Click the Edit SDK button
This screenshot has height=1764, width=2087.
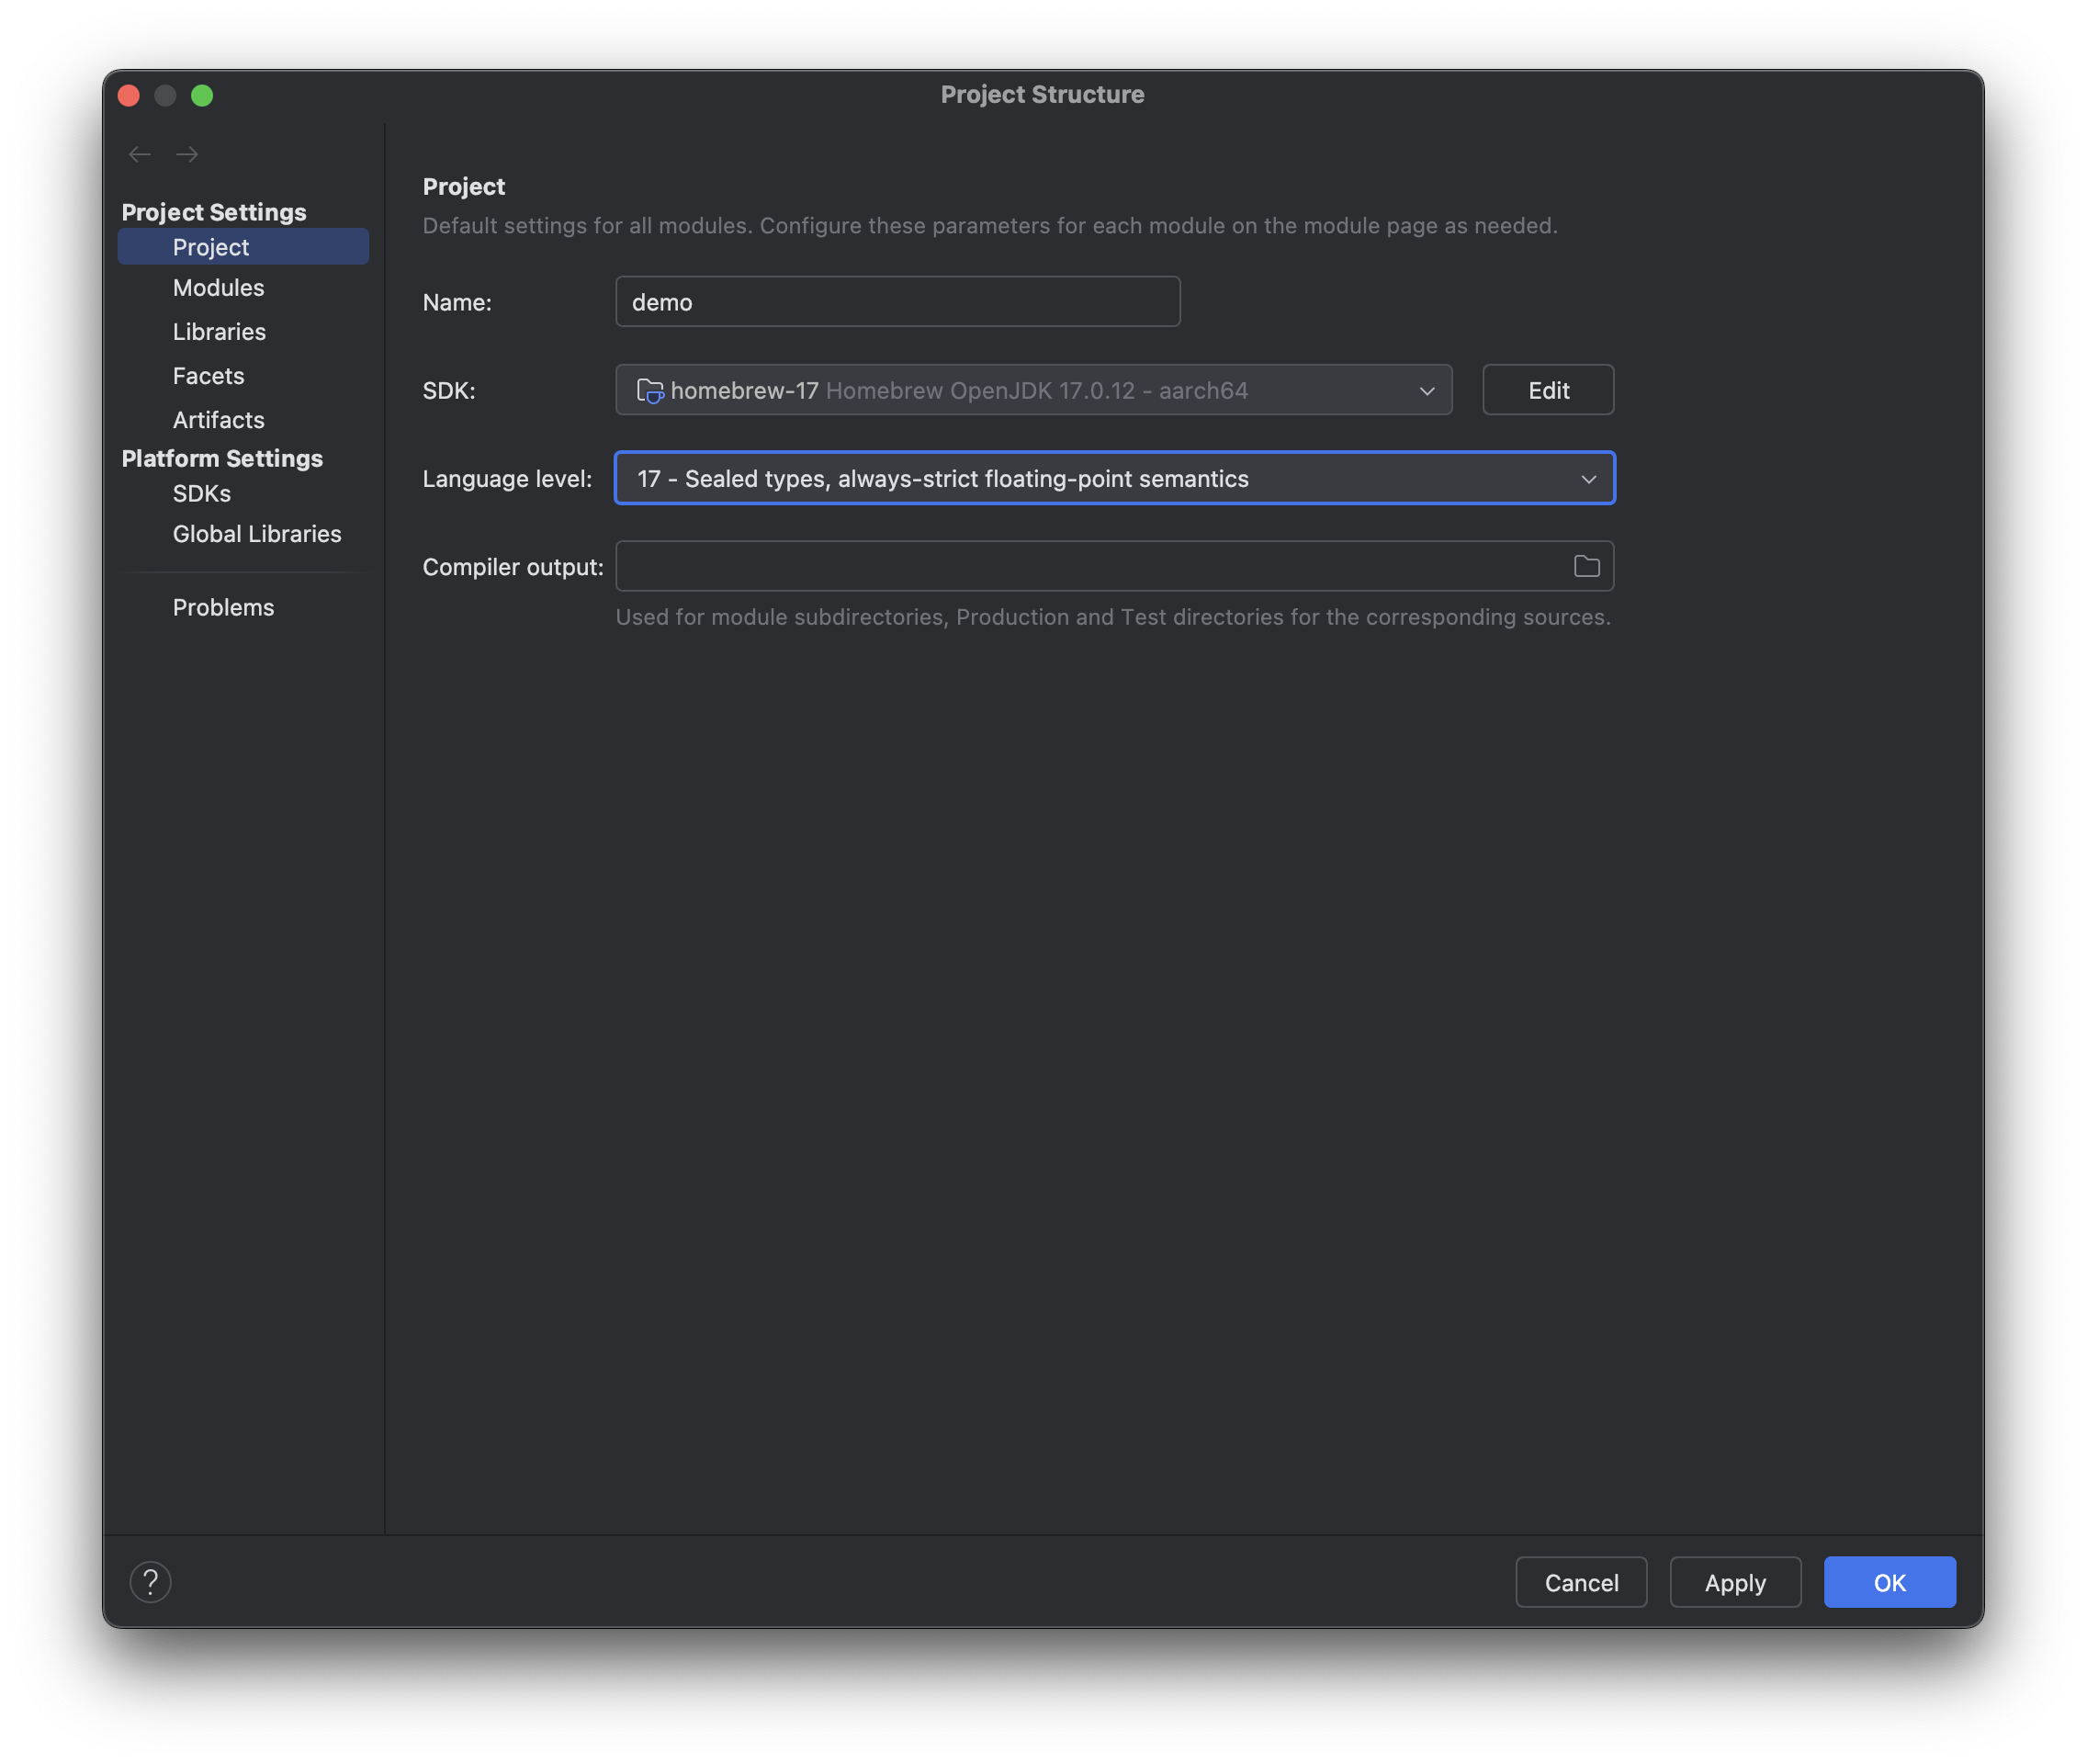[1547, 391]
